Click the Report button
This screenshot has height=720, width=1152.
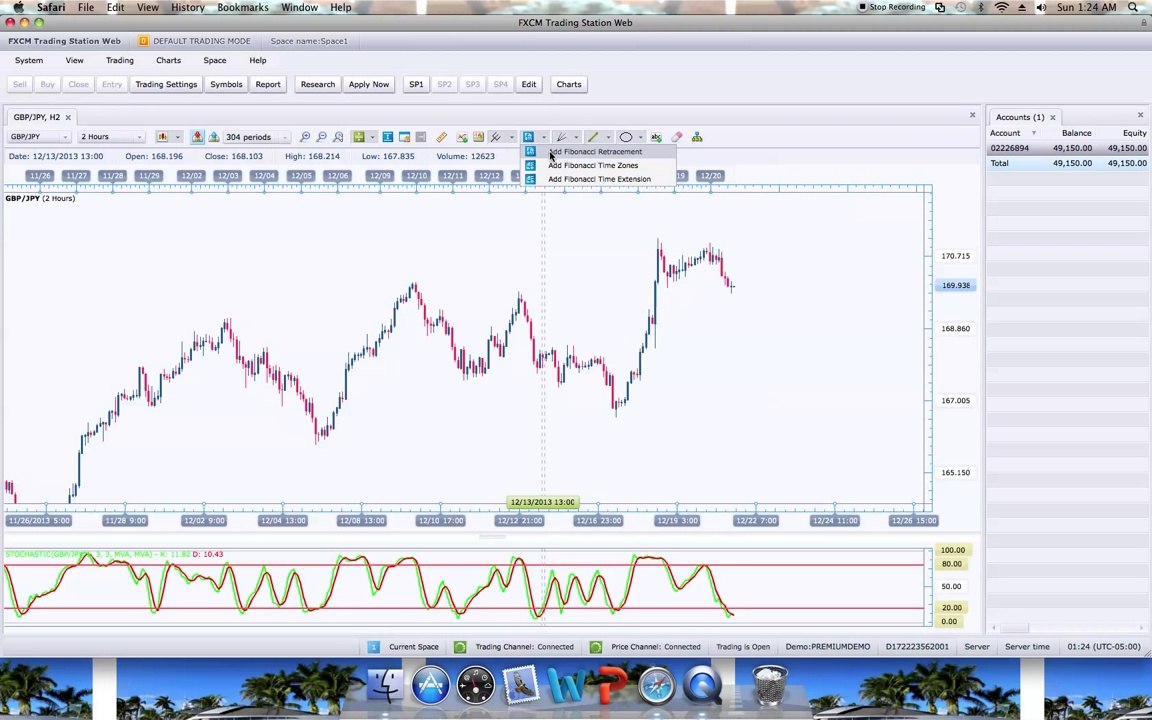point(268,84)
